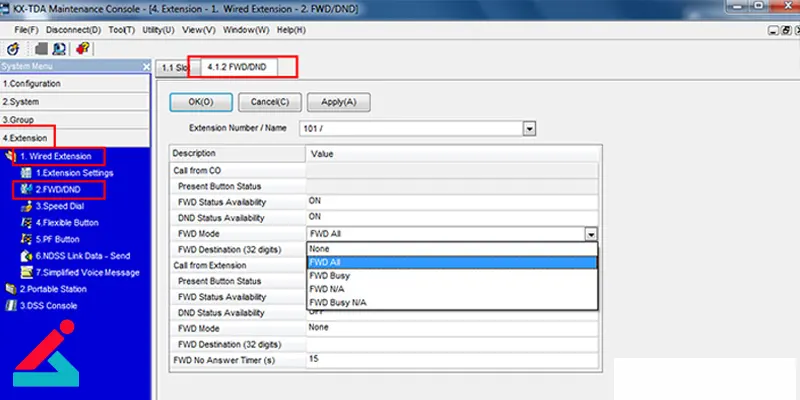Collapse 4.Extension in System Menu
This screenshot has height=400, width=800.
click(x=75, y=138)
